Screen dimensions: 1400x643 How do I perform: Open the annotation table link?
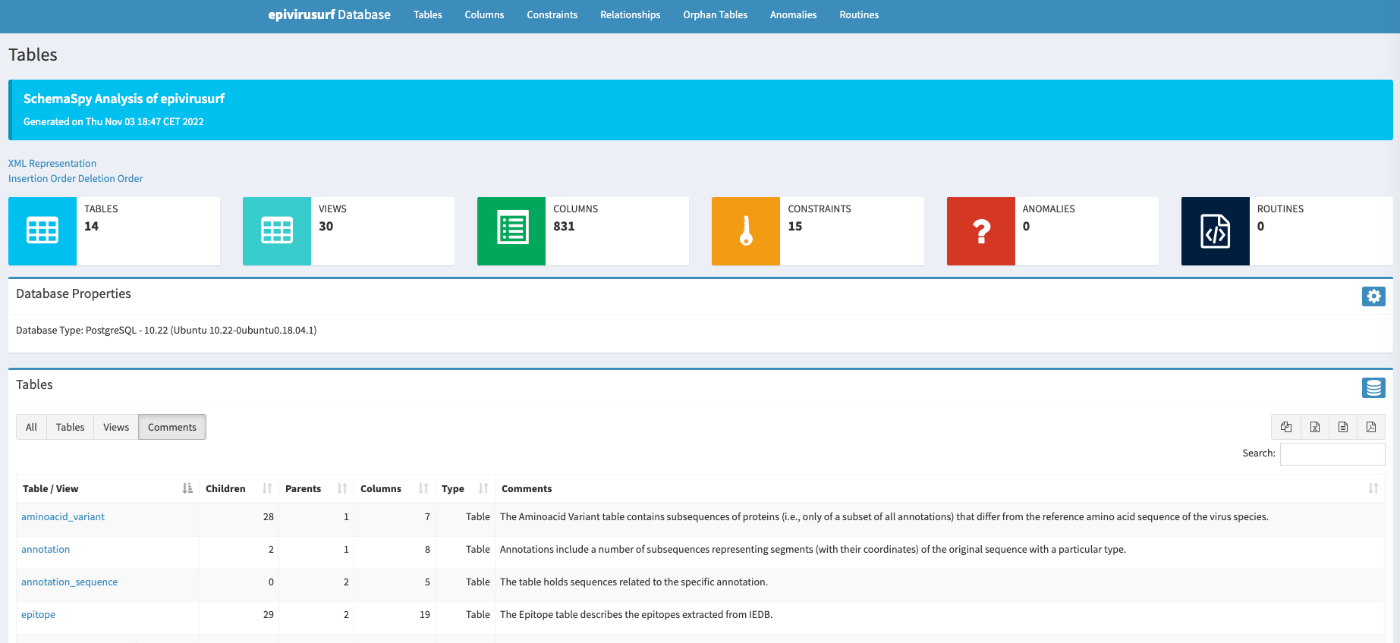(x=45, y=549)
